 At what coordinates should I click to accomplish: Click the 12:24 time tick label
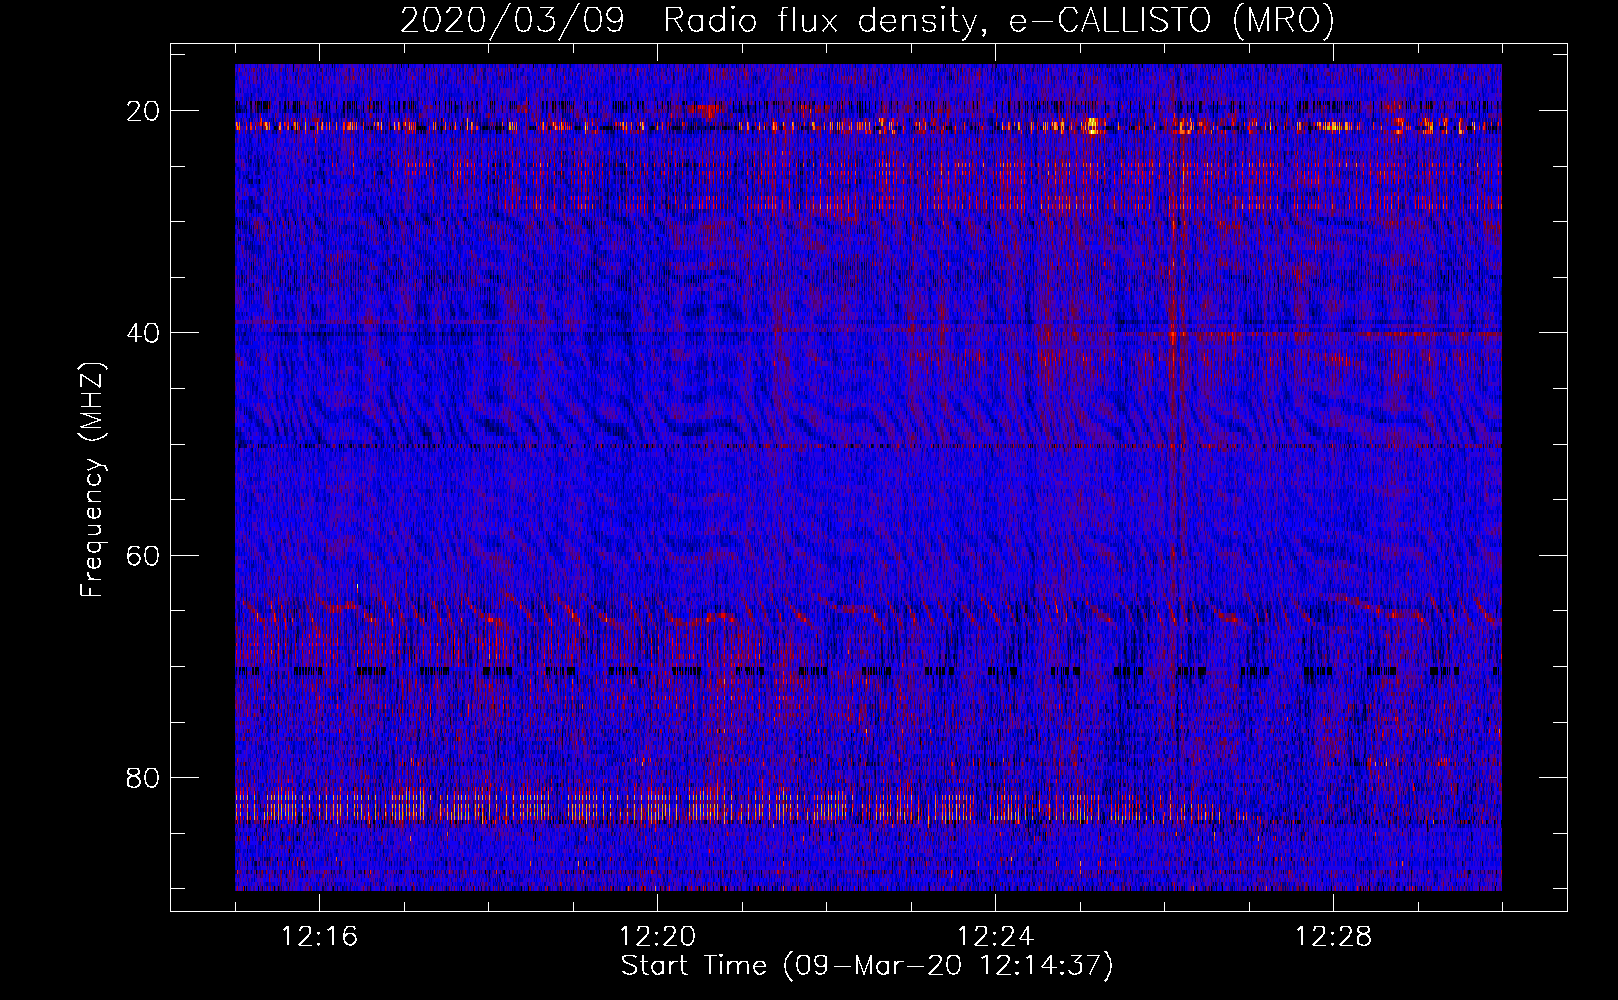coord(996,937)
